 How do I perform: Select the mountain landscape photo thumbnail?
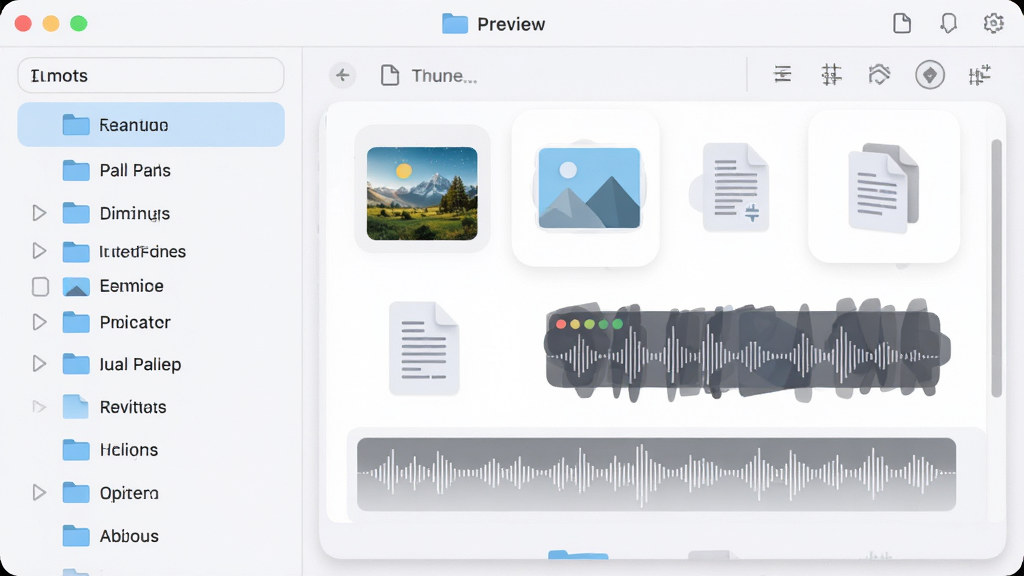tap(422, 193)
